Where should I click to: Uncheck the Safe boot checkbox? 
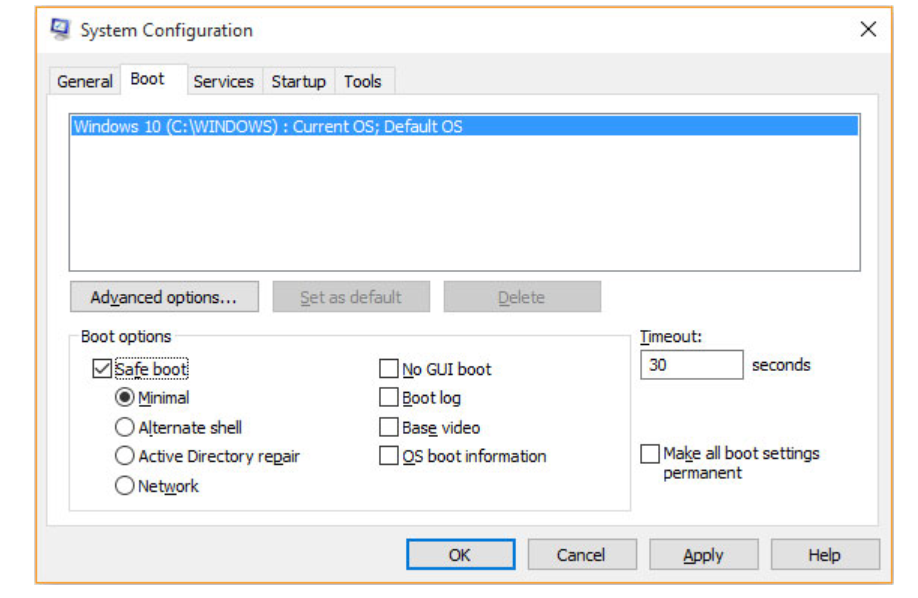[x=102, y=369]
